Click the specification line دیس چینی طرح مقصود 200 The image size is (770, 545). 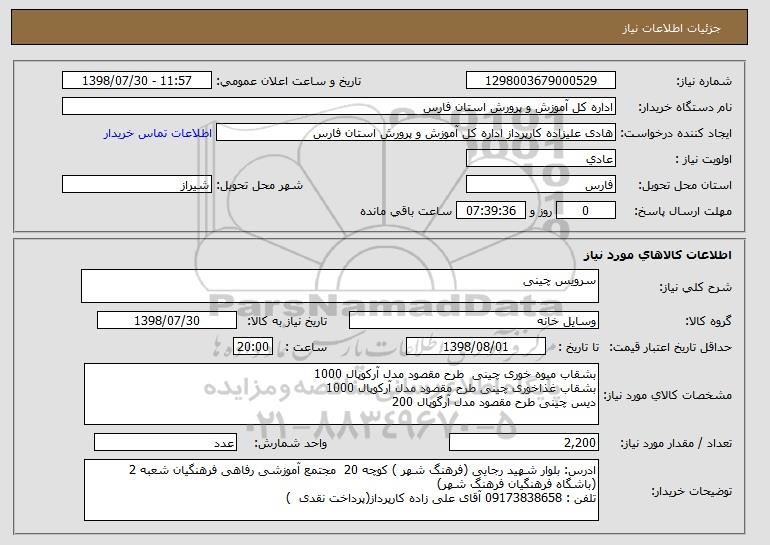click(x=494, y=403)
